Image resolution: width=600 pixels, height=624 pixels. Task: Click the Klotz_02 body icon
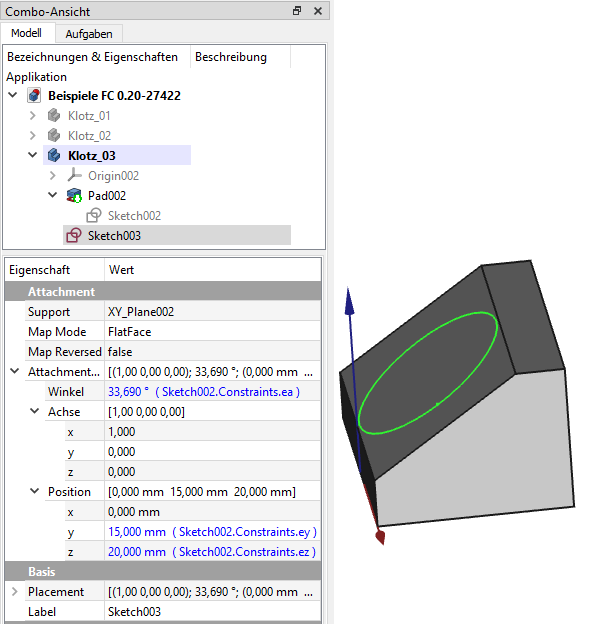click(x=55, y=136)
